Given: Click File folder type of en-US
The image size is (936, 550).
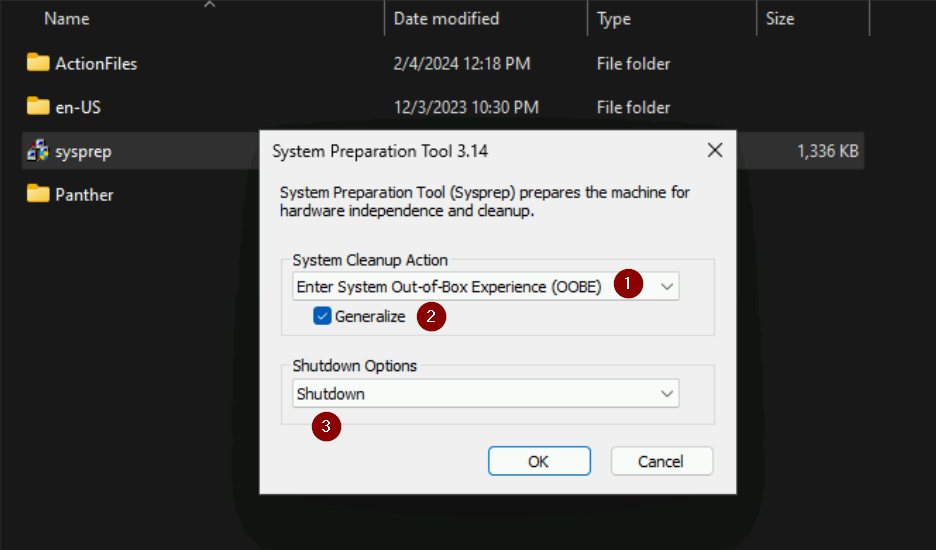Looking at the screenshot, I should 633,107.
